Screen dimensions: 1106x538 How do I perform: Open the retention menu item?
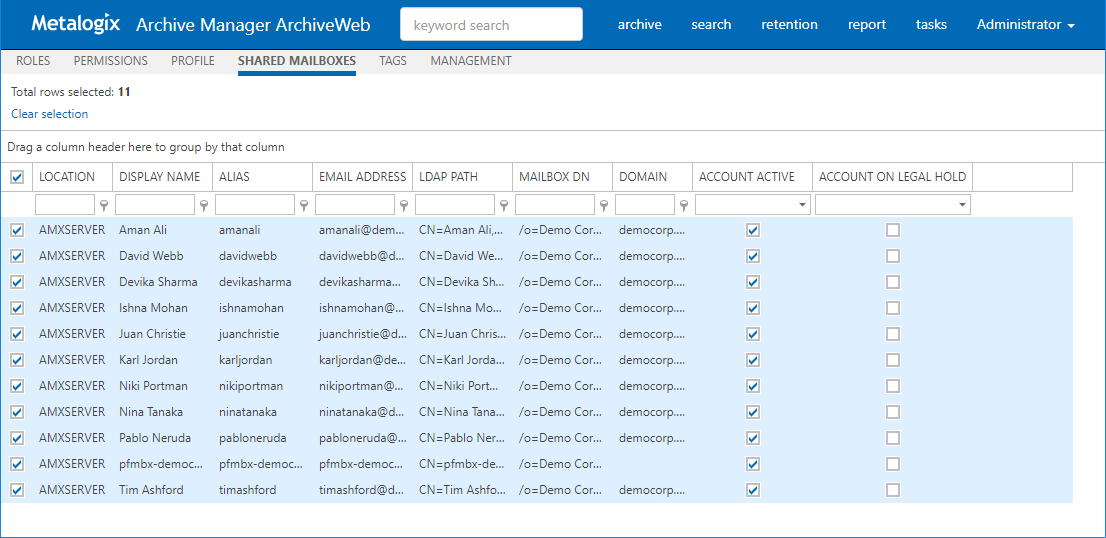(789, 25)
